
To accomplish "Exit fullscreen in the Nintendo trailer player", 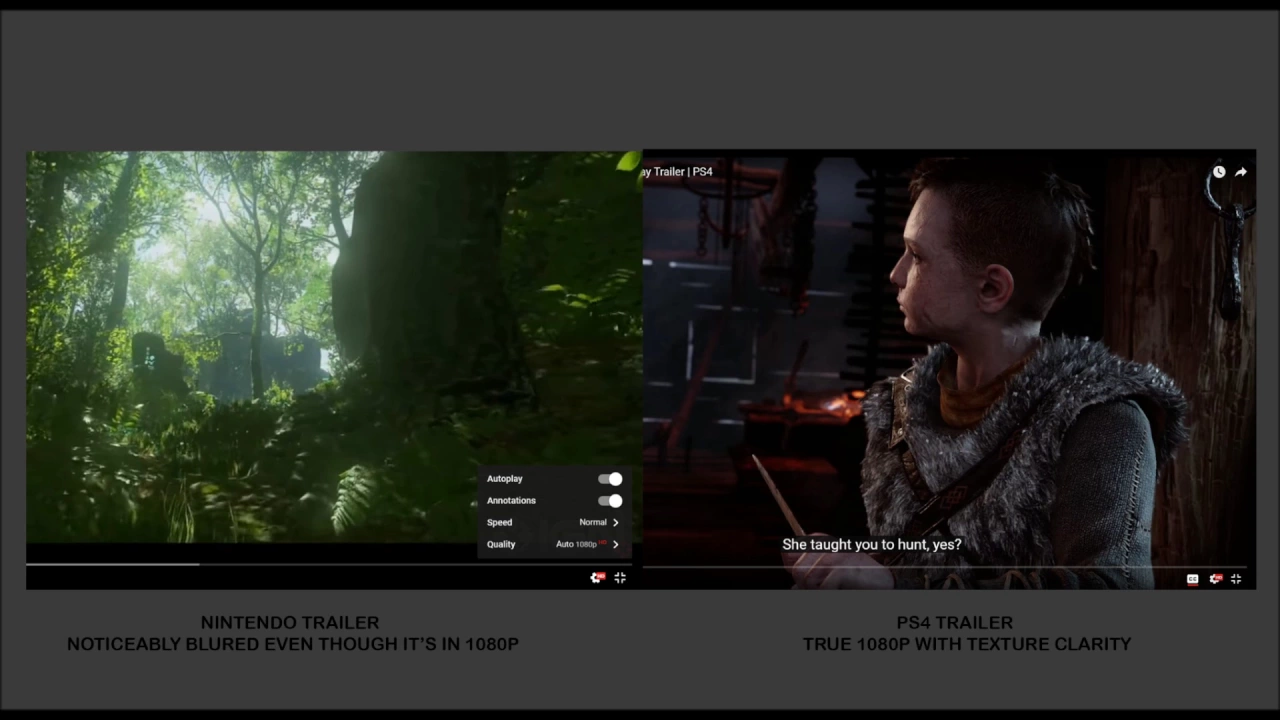I will (620, 578).
